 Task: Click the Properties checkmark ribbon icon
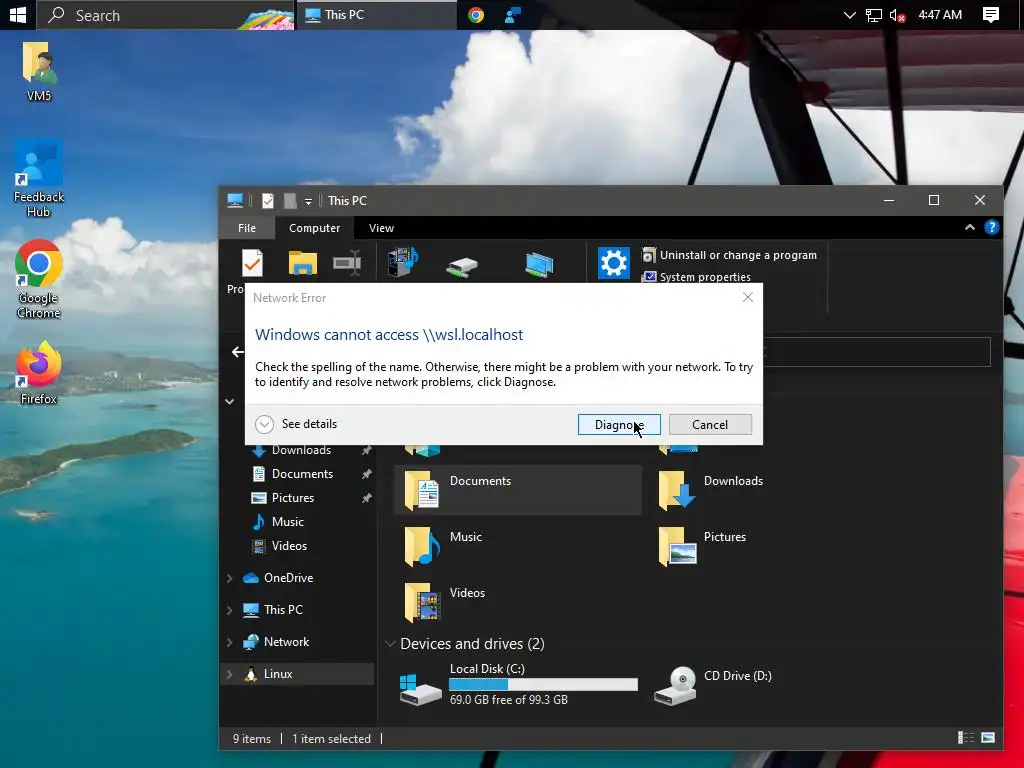(x=252, y=263)
